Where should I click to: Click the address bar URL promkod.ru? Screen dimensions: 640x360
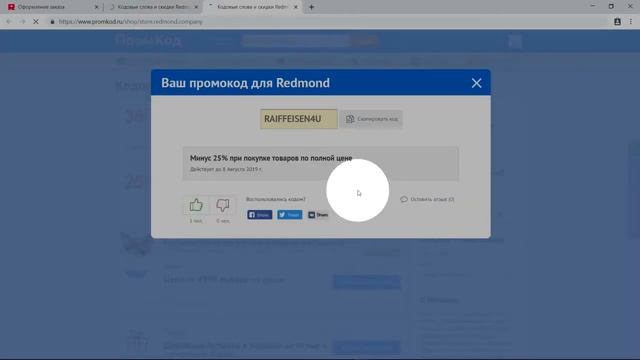coord(131,22)
